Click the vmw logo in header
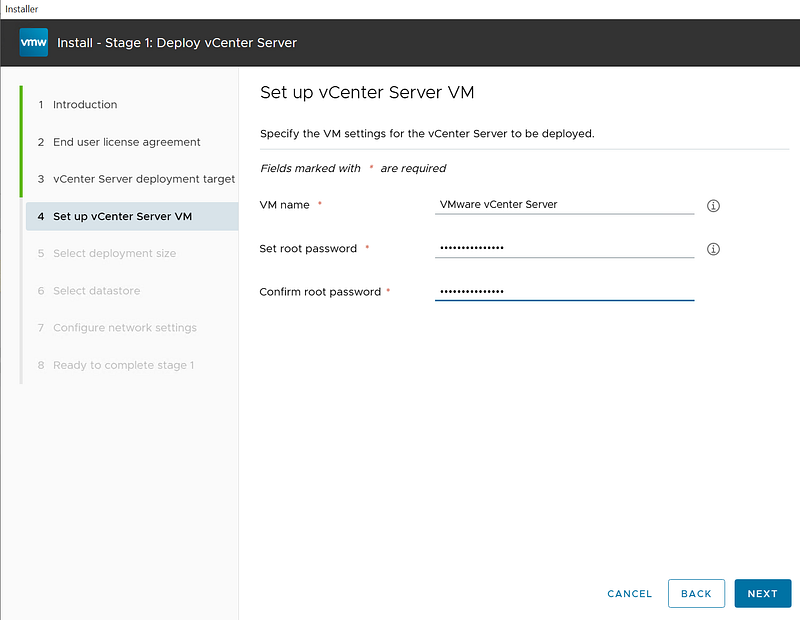This screenshot has width=800, height=620. tap(33, 43)
